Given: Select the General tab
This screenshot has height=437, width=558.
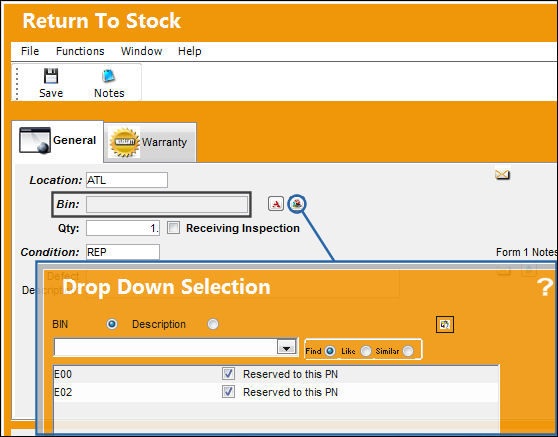Looking at the screenshot, I should [58, 141].
